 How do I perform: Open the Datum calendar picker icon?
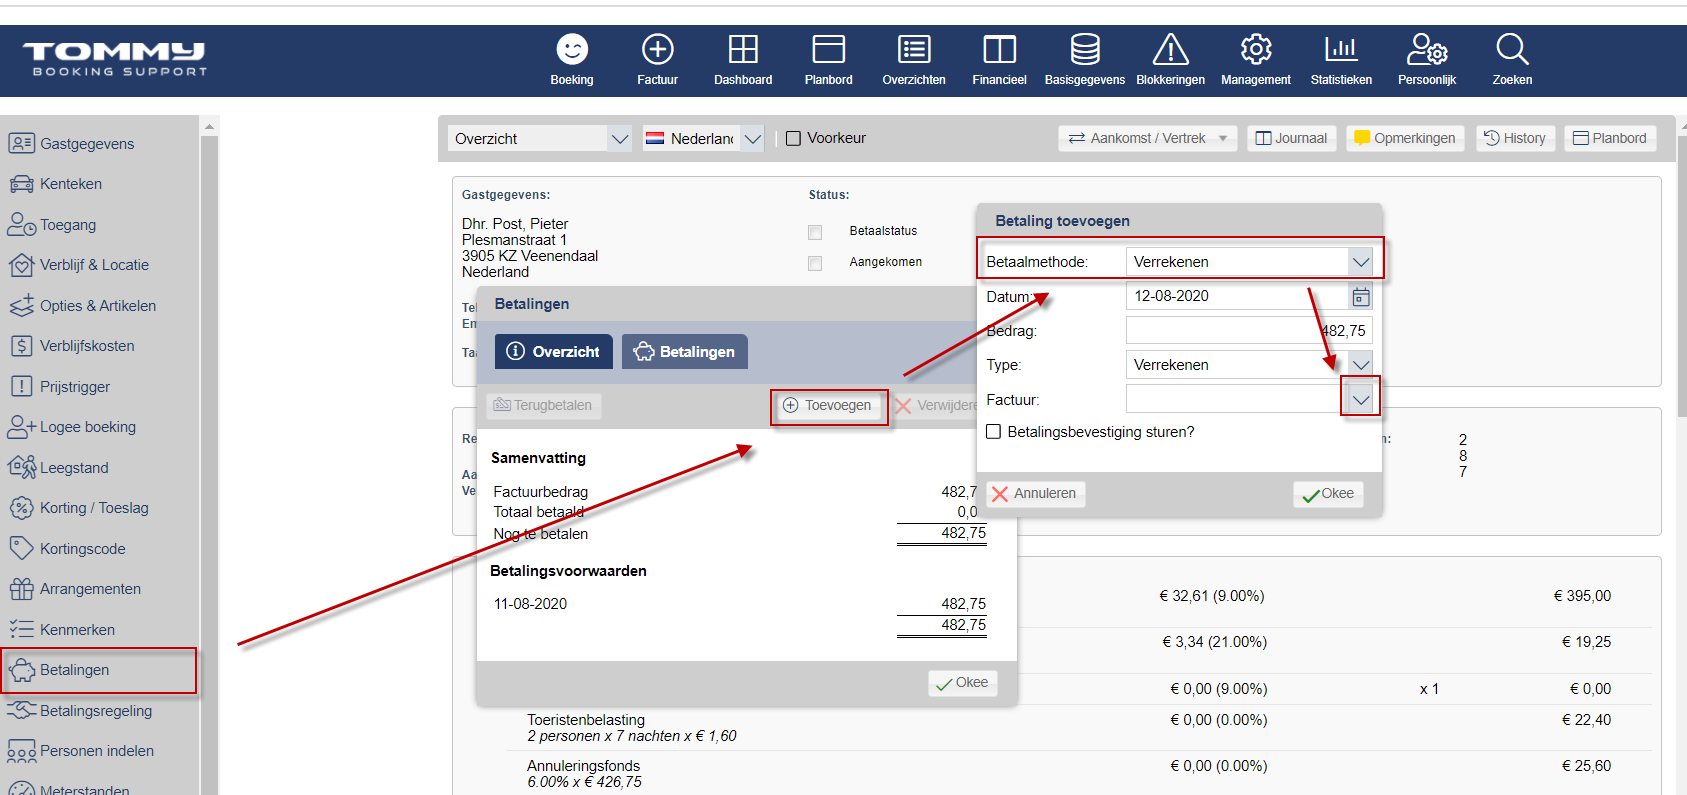click(x=1361, y=296)
